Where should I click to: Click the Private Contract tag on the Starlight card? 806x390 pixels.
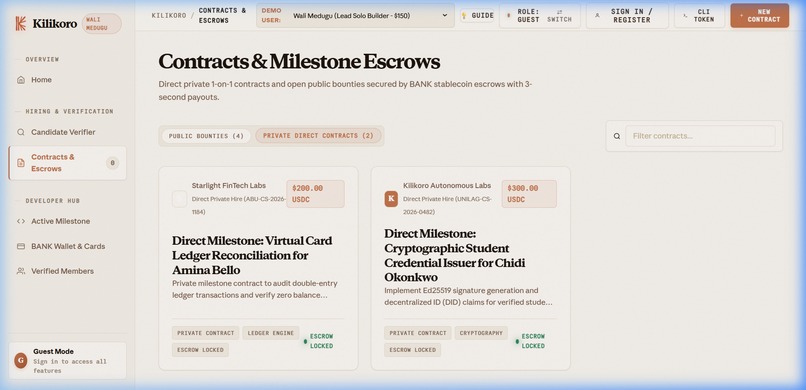[206, 333]
